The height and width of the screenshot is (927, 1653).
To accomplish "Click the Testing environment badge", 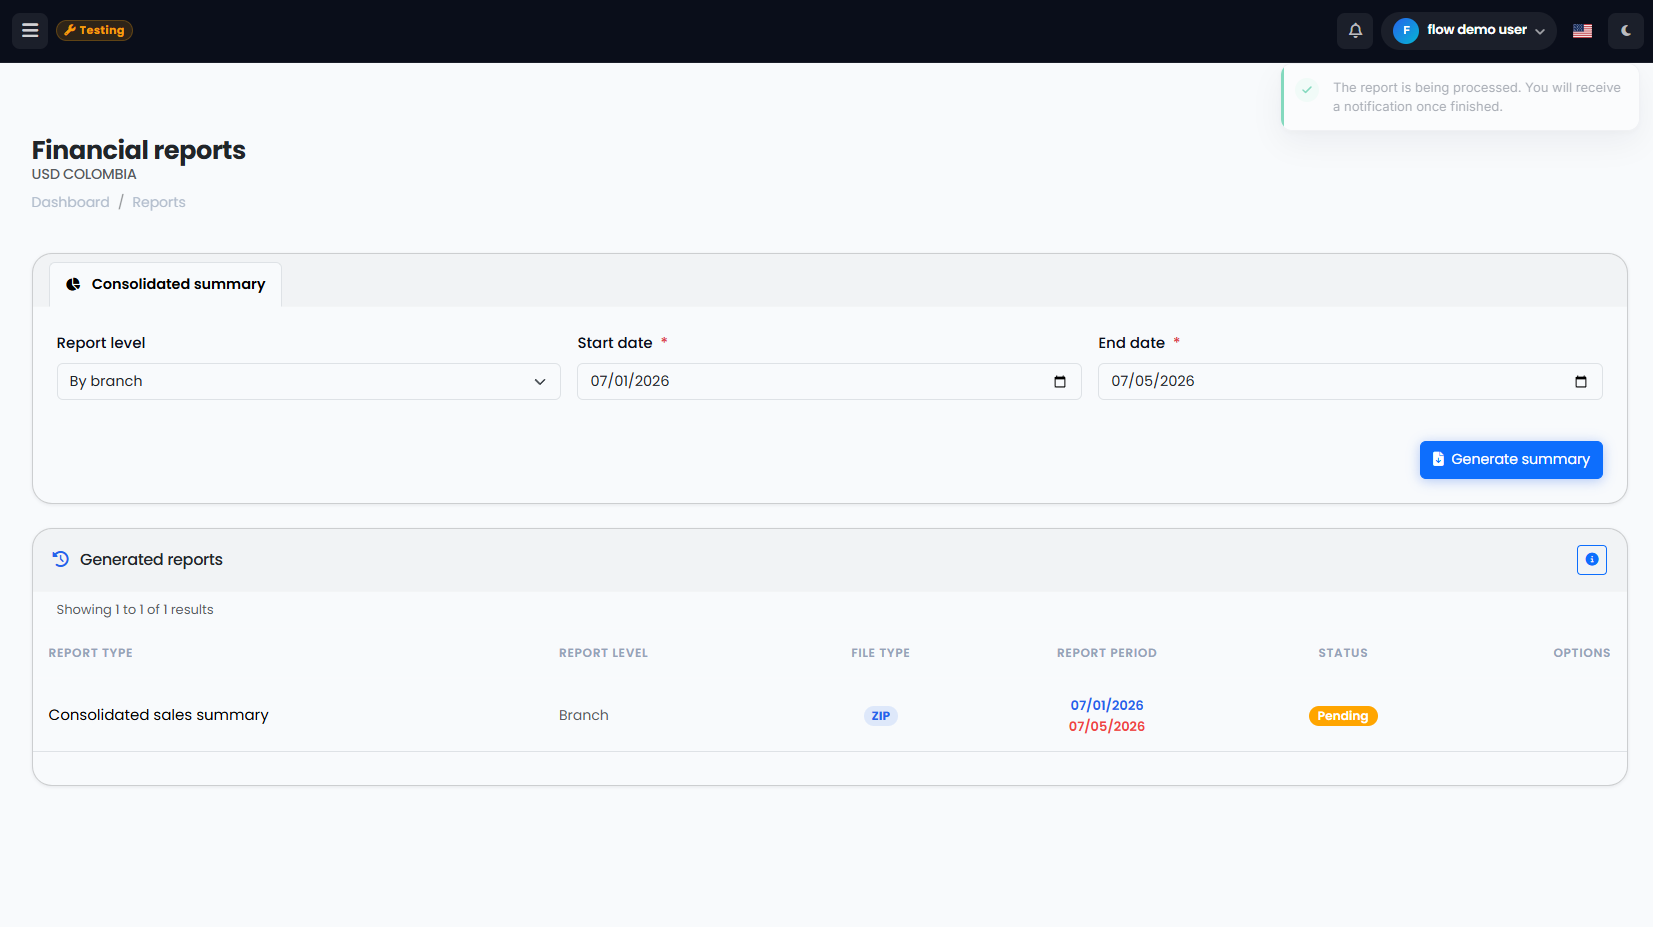I will tap(94, 30).
